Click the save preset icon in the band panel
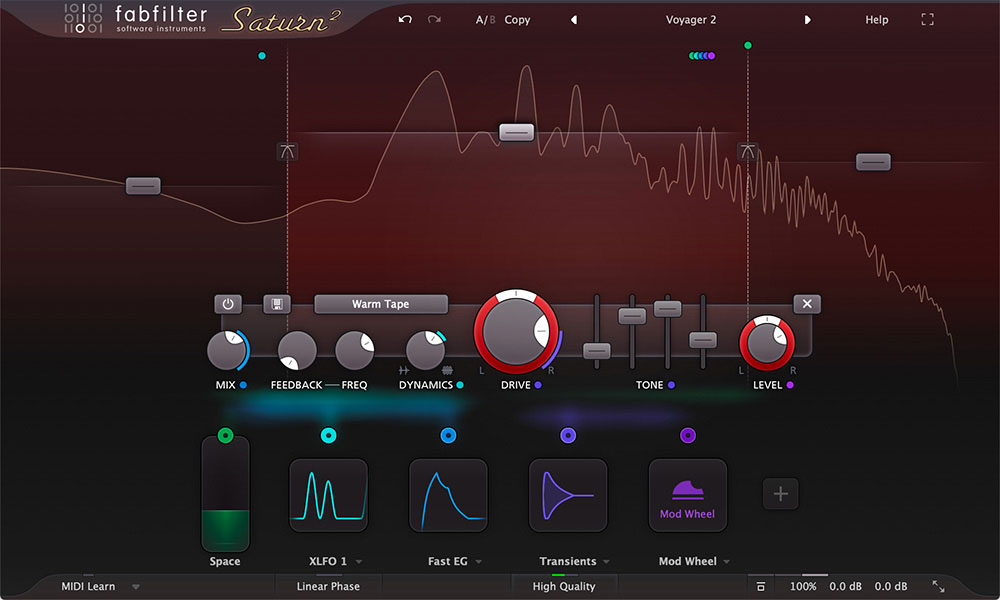1000x600 pixels. pos(277,303)
